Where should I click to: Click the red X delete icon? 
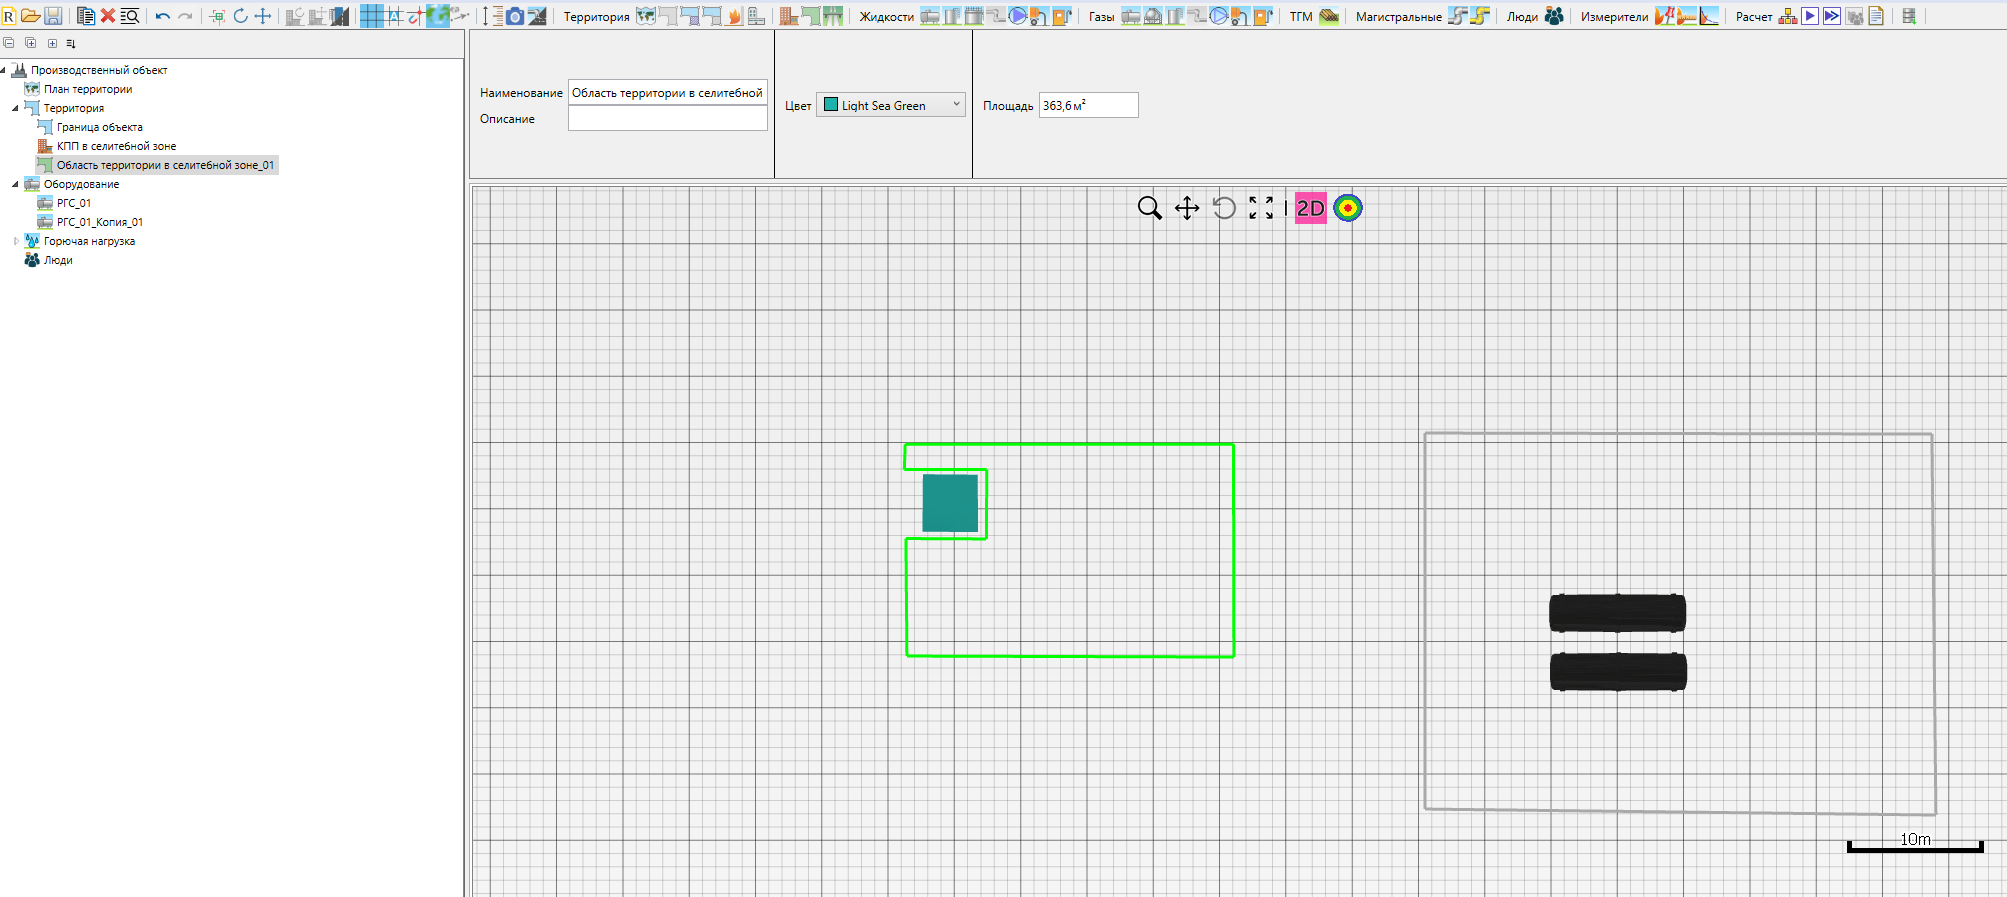pos(108,16)
